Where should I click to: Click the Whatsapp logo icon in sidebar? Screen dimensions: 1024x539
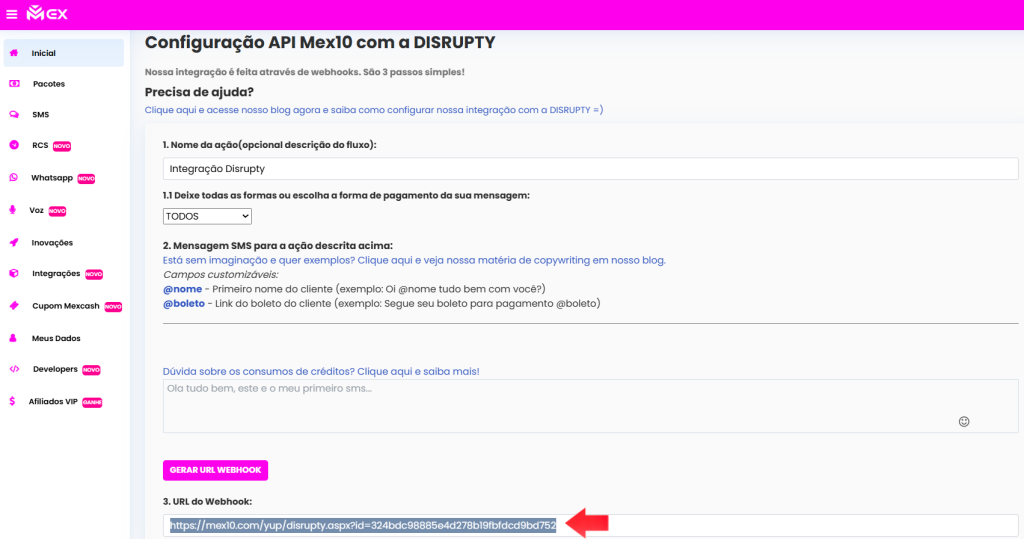click(x=14, y=178)
